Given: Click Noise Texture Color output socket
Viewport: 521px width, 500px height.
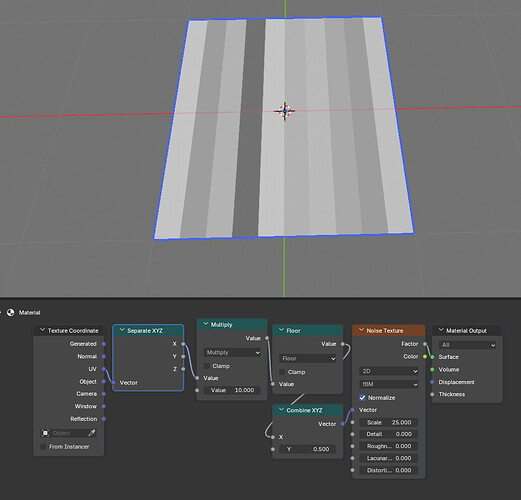Looking at the screenshot, I should 425,357.
